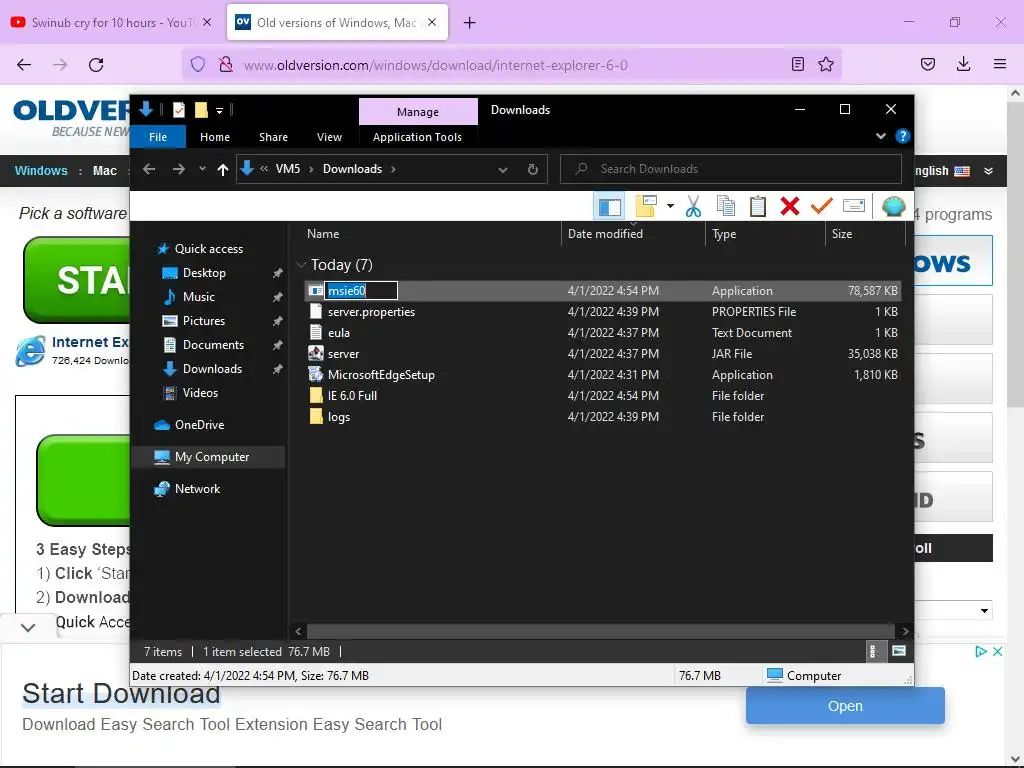The width and height of the screenshot is (1024, 768).
Task: Open the browser Downloads panel icon
Action: (963, 64)
